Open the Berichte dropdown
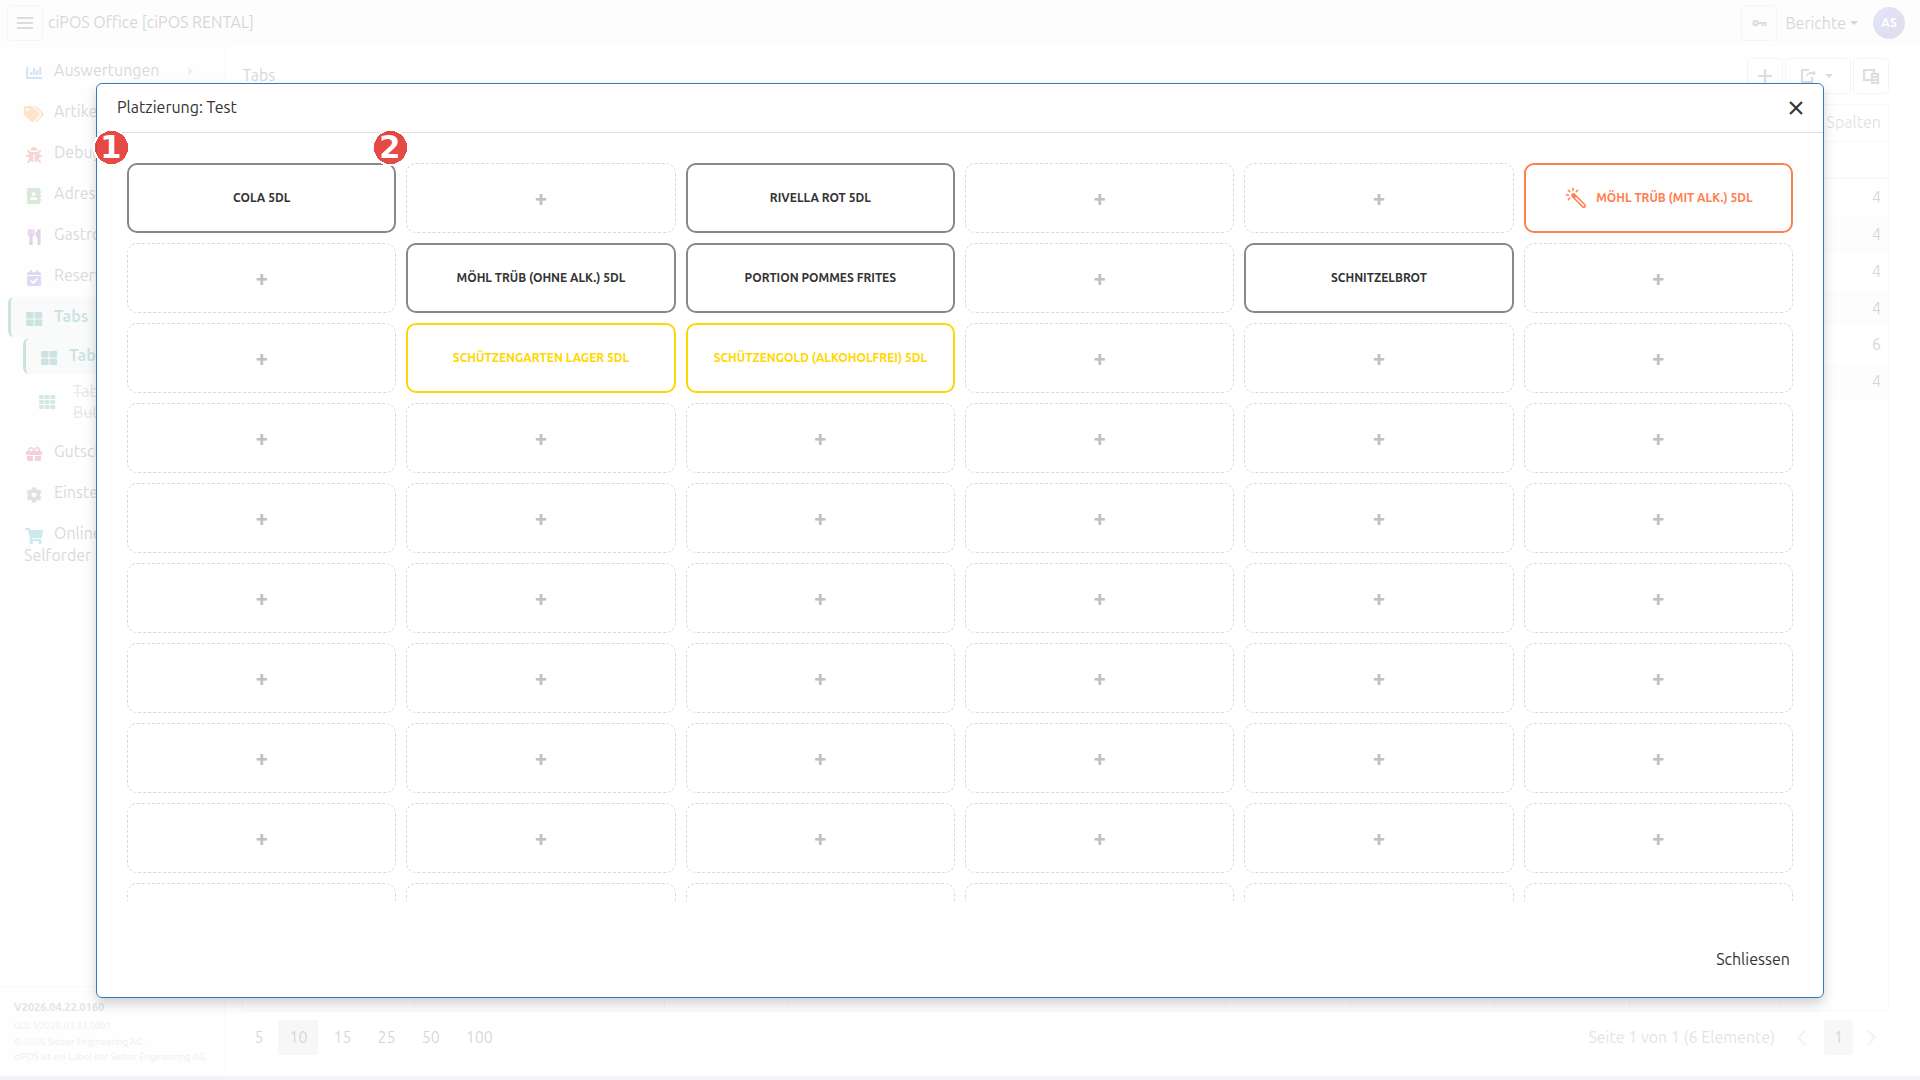1920x1080 pixels. click(x=1821, y=23)
